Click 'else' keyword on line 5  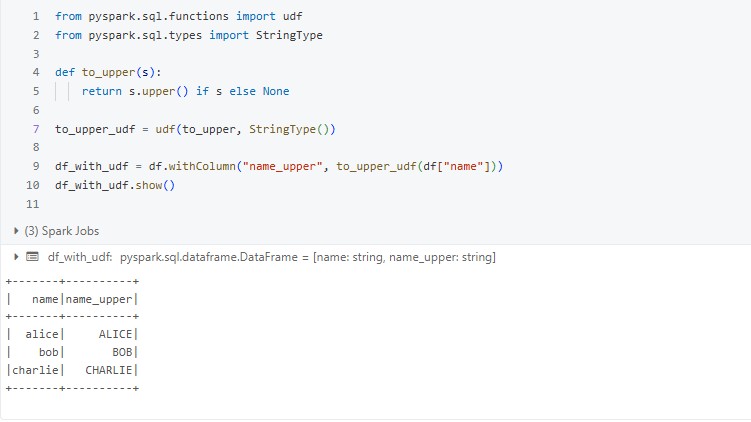[x=242, y=91]
